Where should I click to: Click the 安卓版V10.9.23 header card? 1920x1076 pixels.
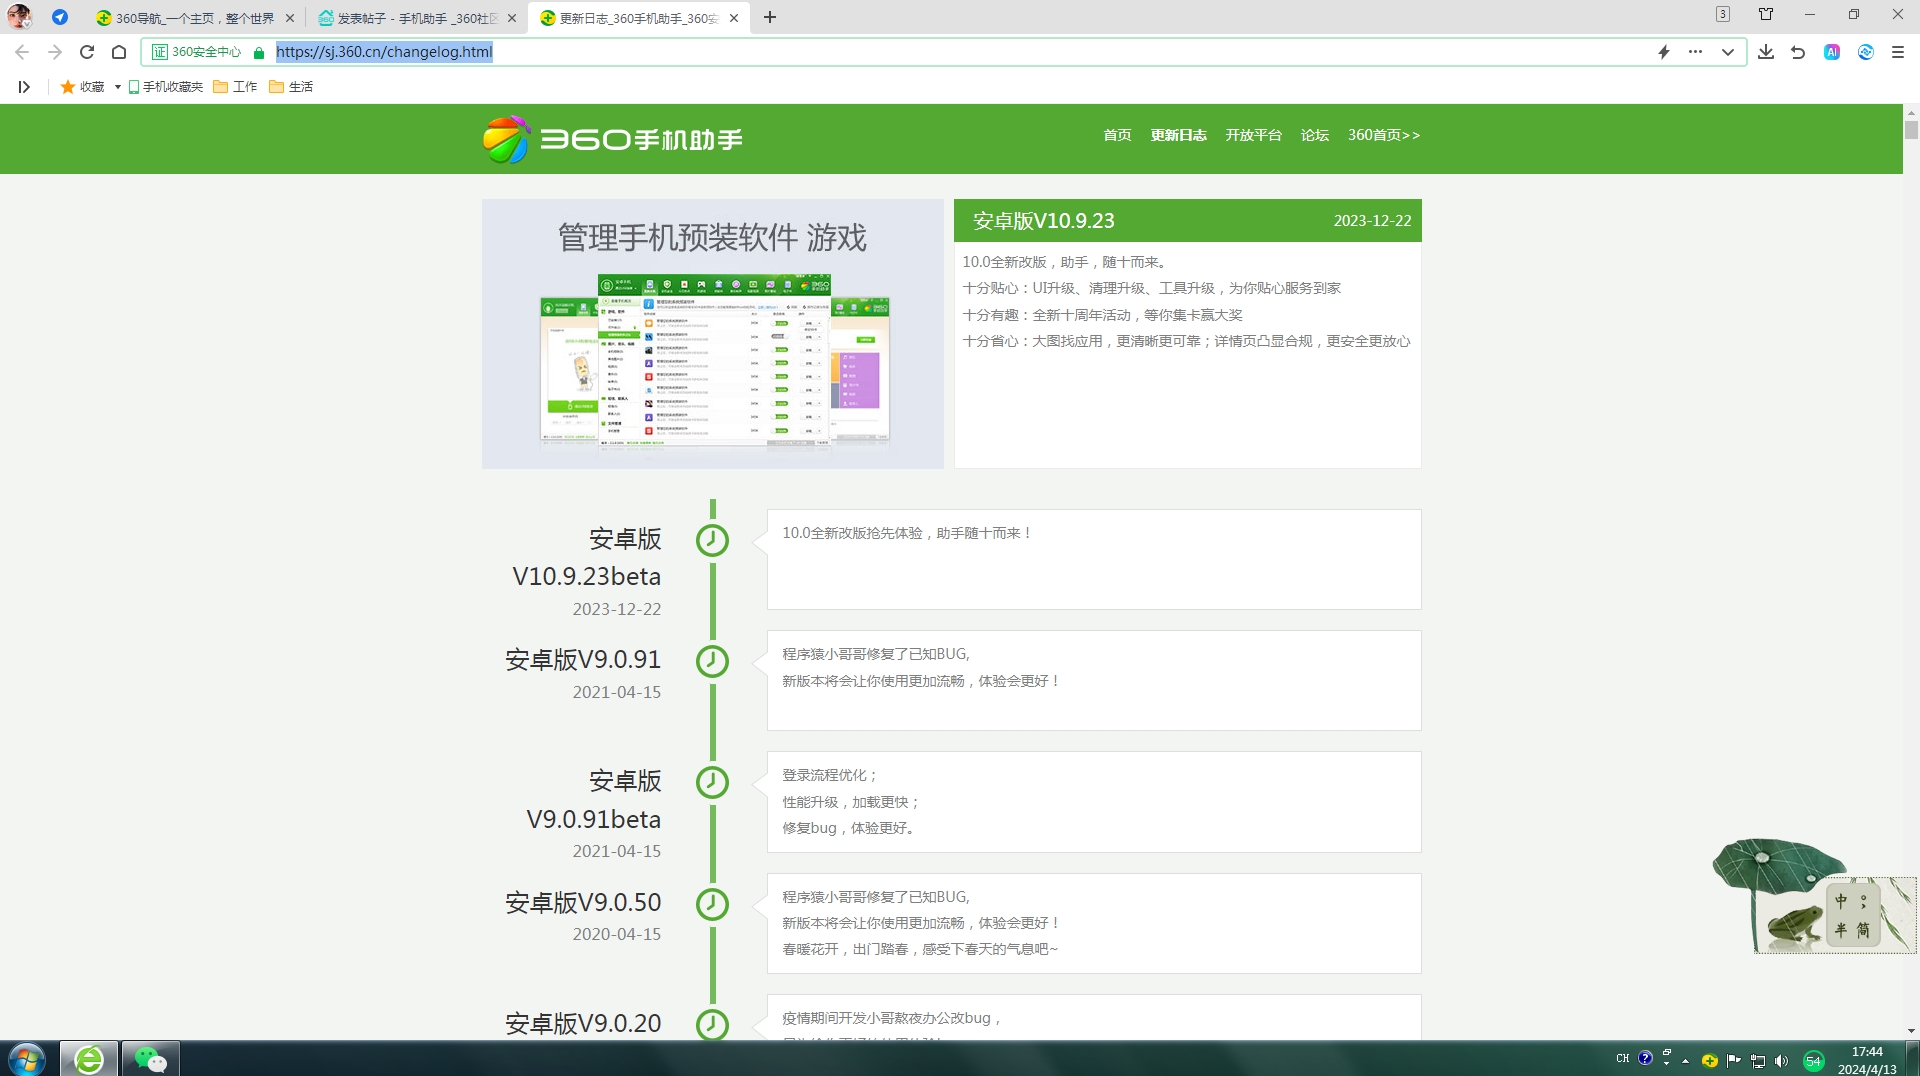click(1188, 221)
